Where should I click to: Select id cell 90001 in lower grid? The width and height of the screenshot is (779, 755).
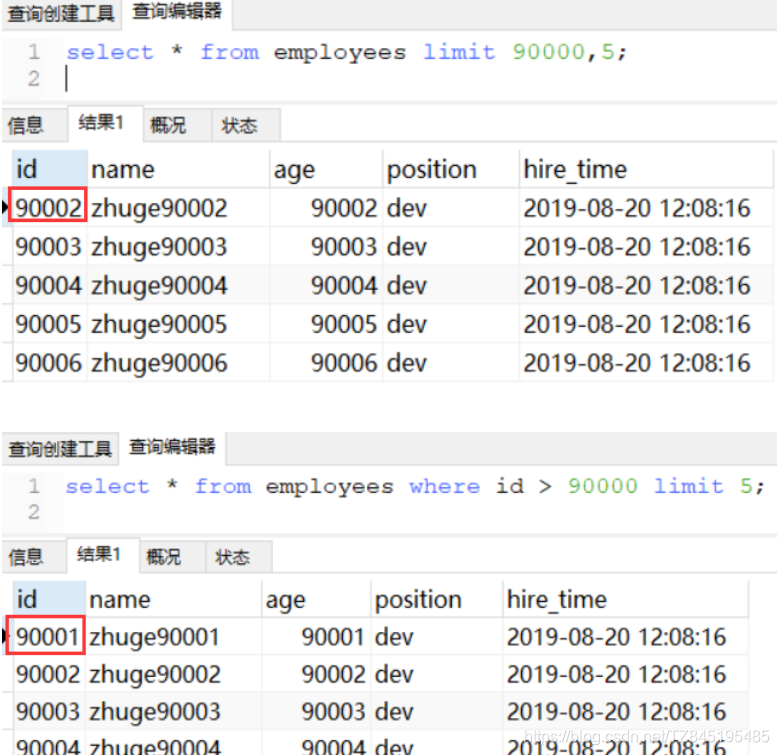pos(47,636)
